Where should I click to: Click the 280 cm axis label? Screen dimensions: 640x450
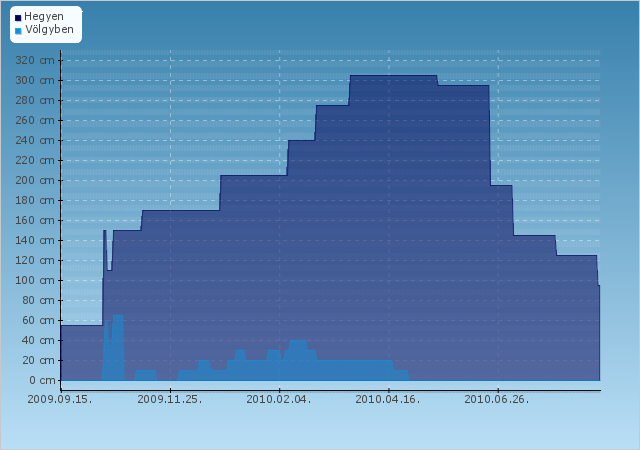click(x=35, y=100)
